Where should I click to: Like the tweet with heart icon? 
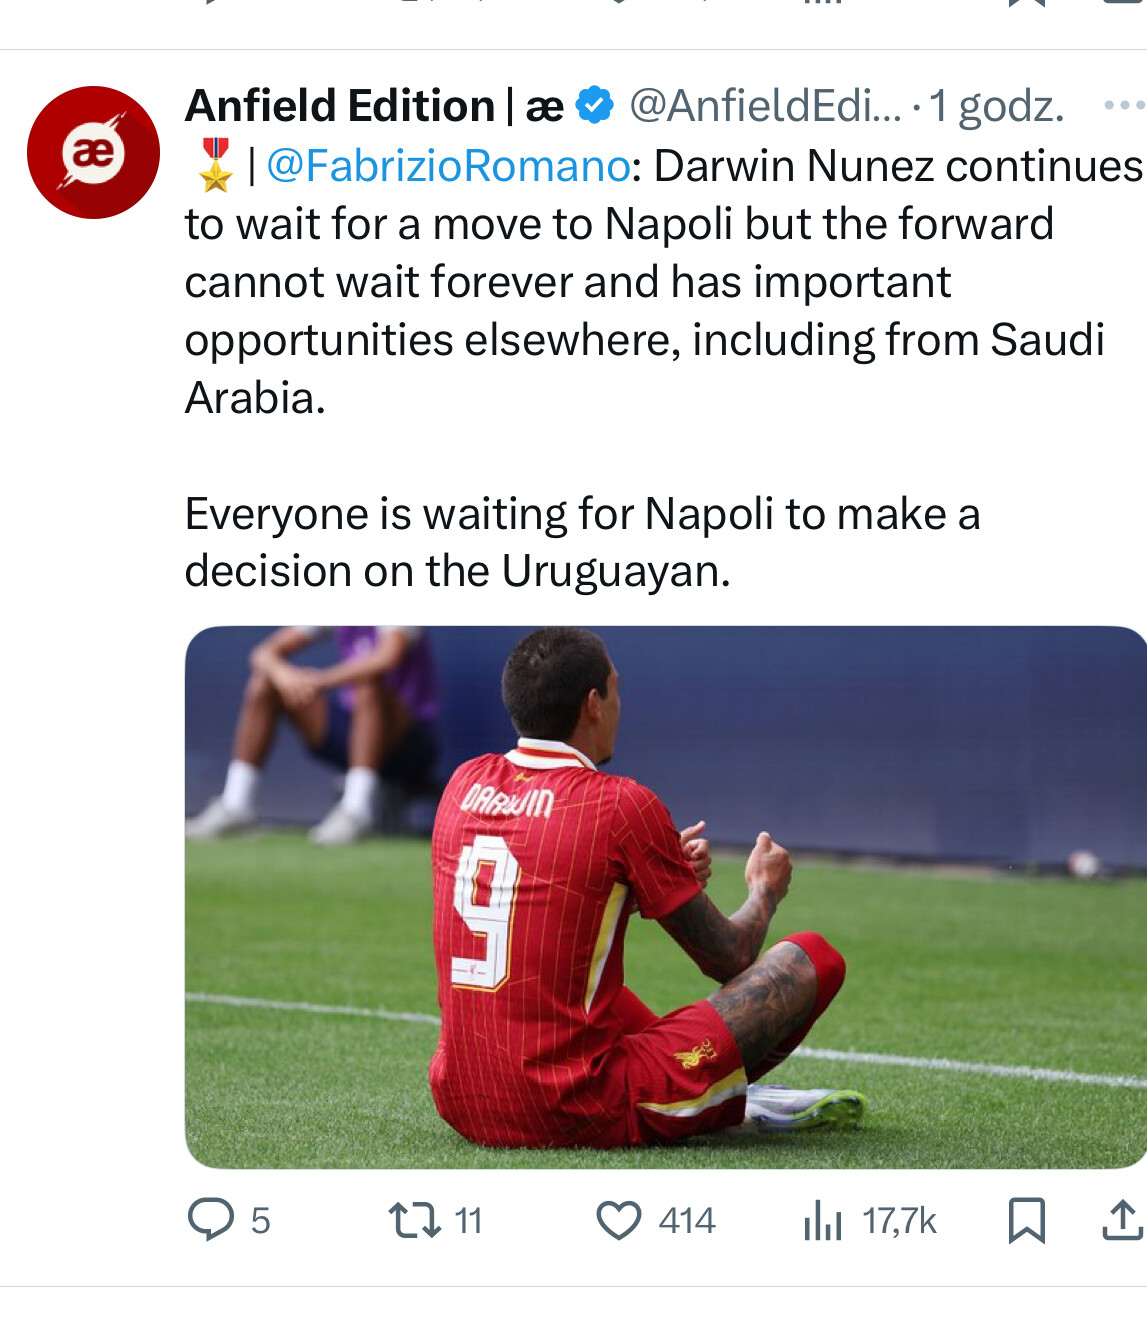point(619,1221)
